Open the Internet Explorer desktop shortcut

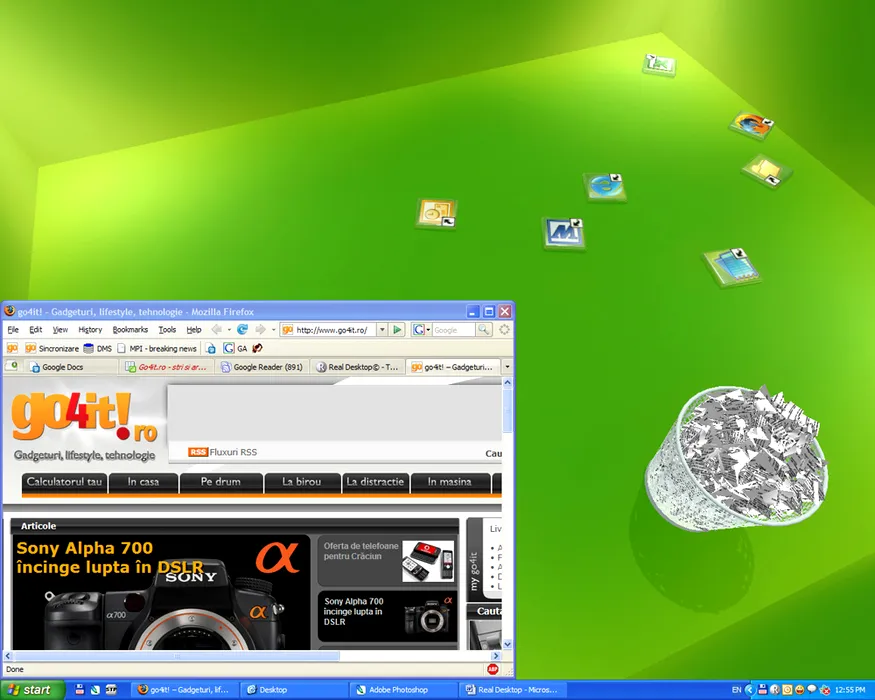click(x=604, y=186)
